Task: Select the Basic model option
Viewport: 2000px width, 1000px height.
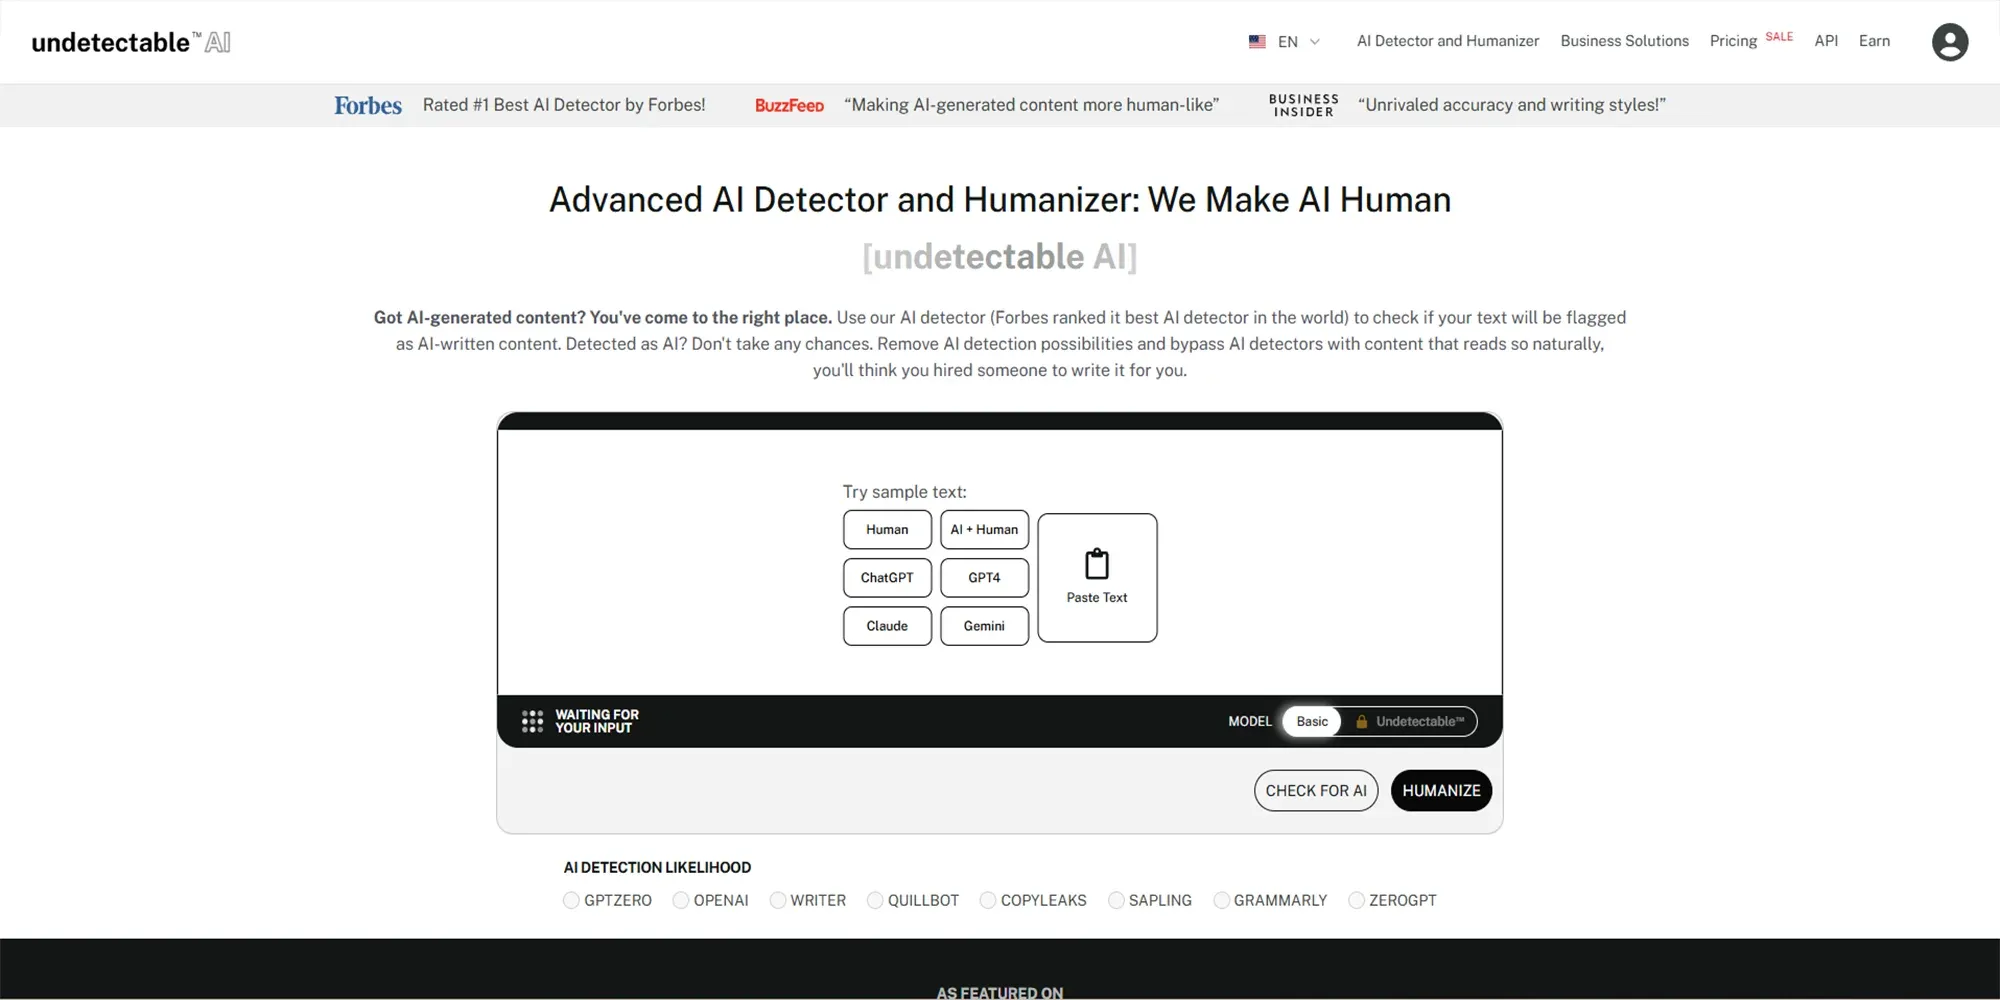Action: 1312,721
